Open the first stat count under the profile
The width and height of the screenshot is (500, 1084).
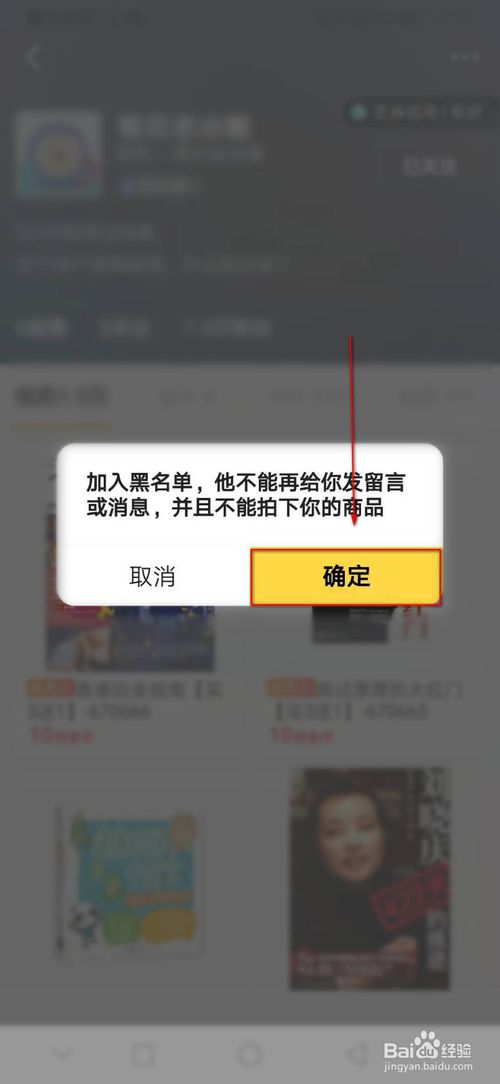(41, 328)
